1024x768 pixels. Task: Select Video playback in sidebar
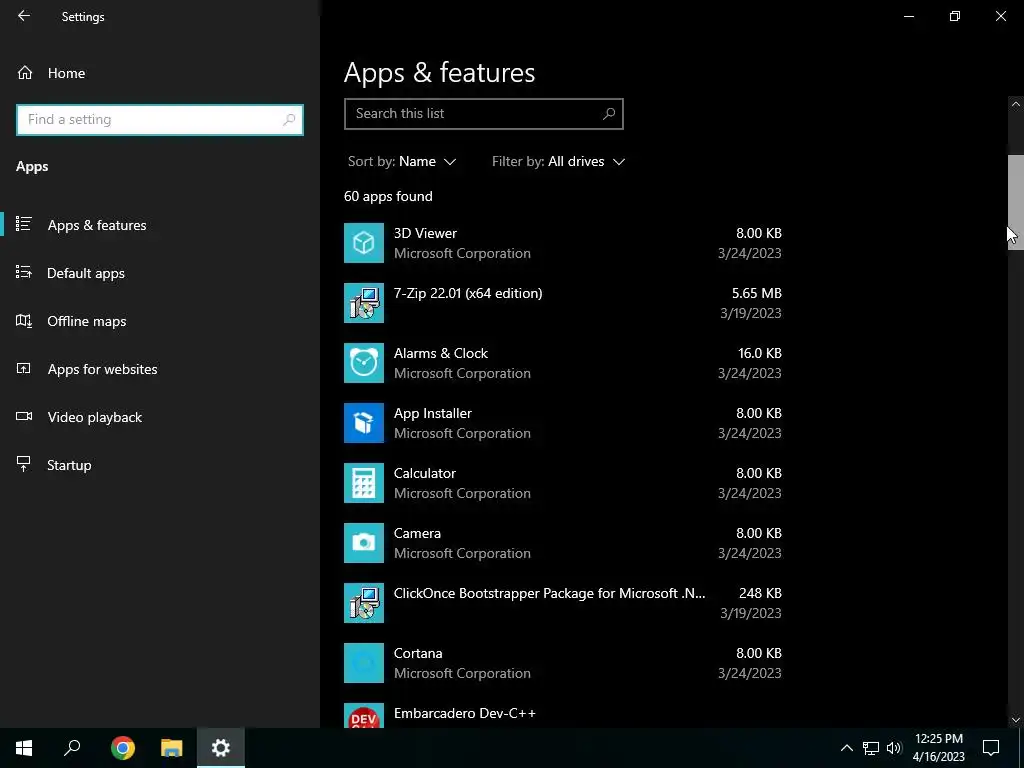(x=95, y=417)
